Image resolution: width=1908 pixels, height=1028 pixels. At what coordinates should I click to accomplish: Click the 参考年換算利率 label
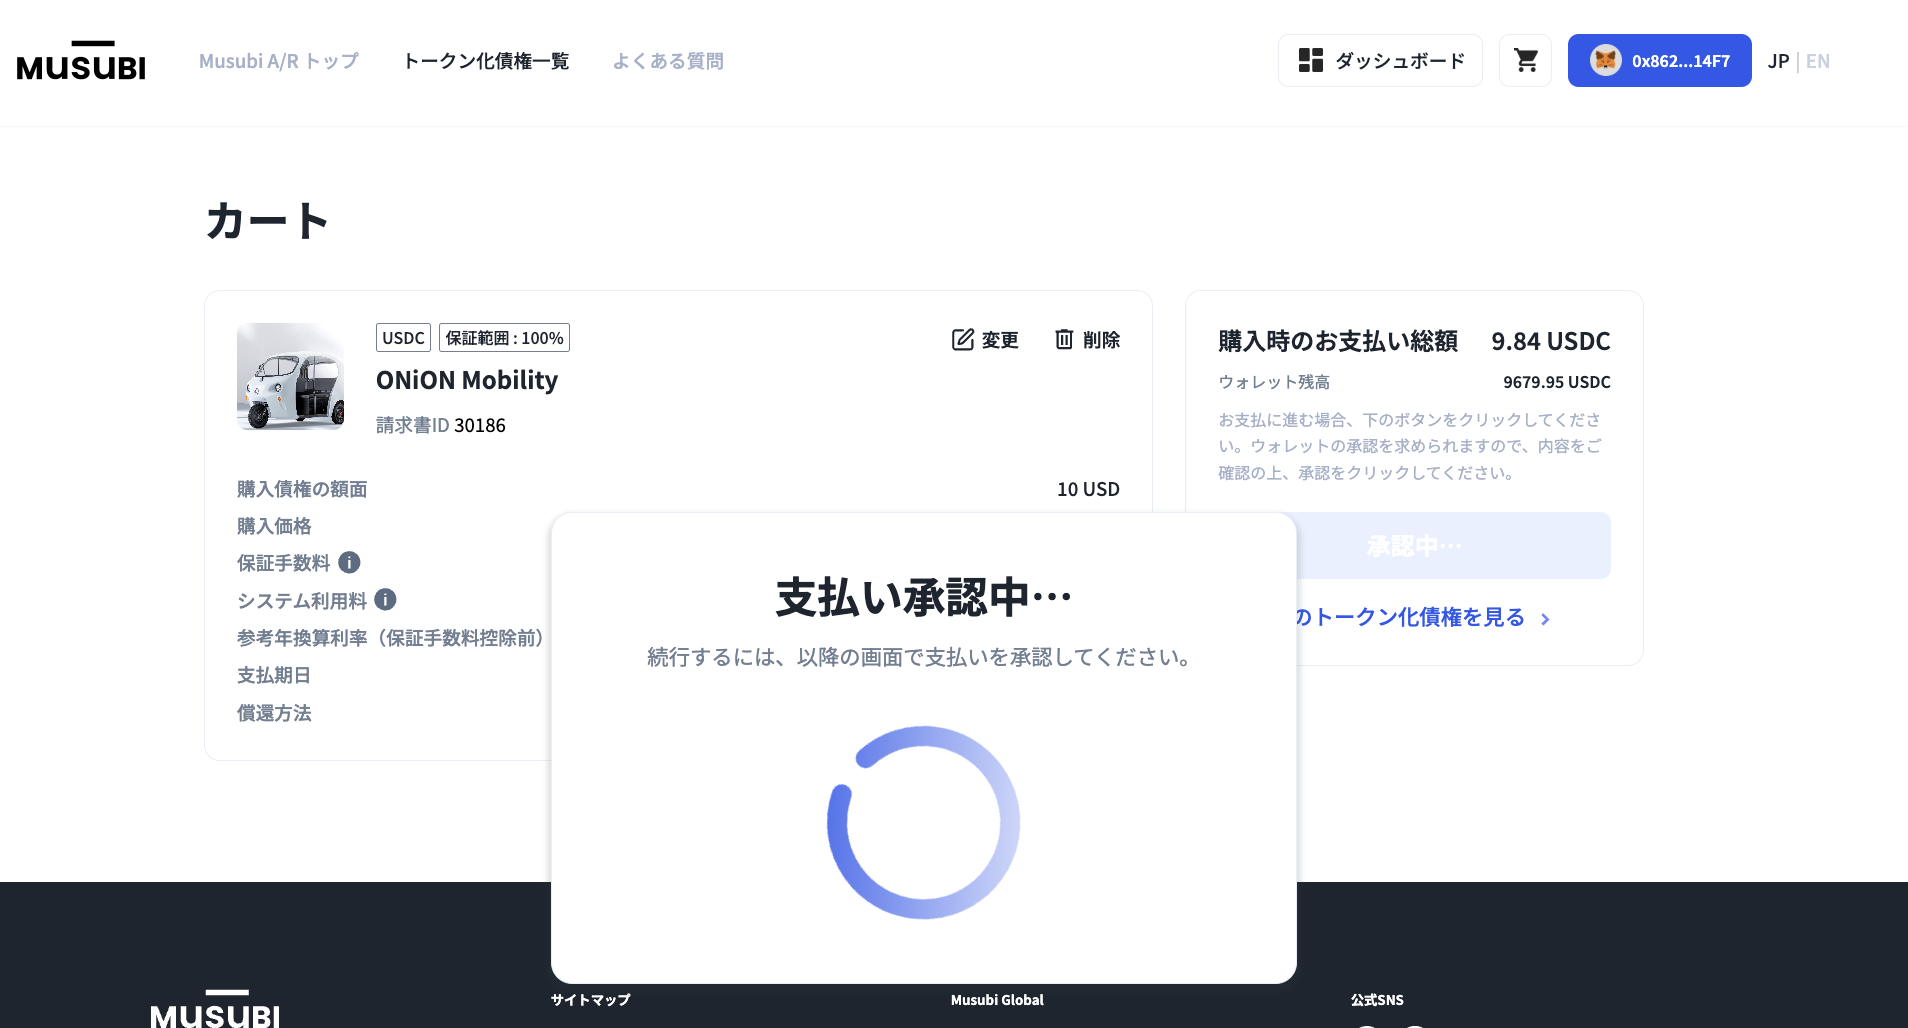coord(390,638)
